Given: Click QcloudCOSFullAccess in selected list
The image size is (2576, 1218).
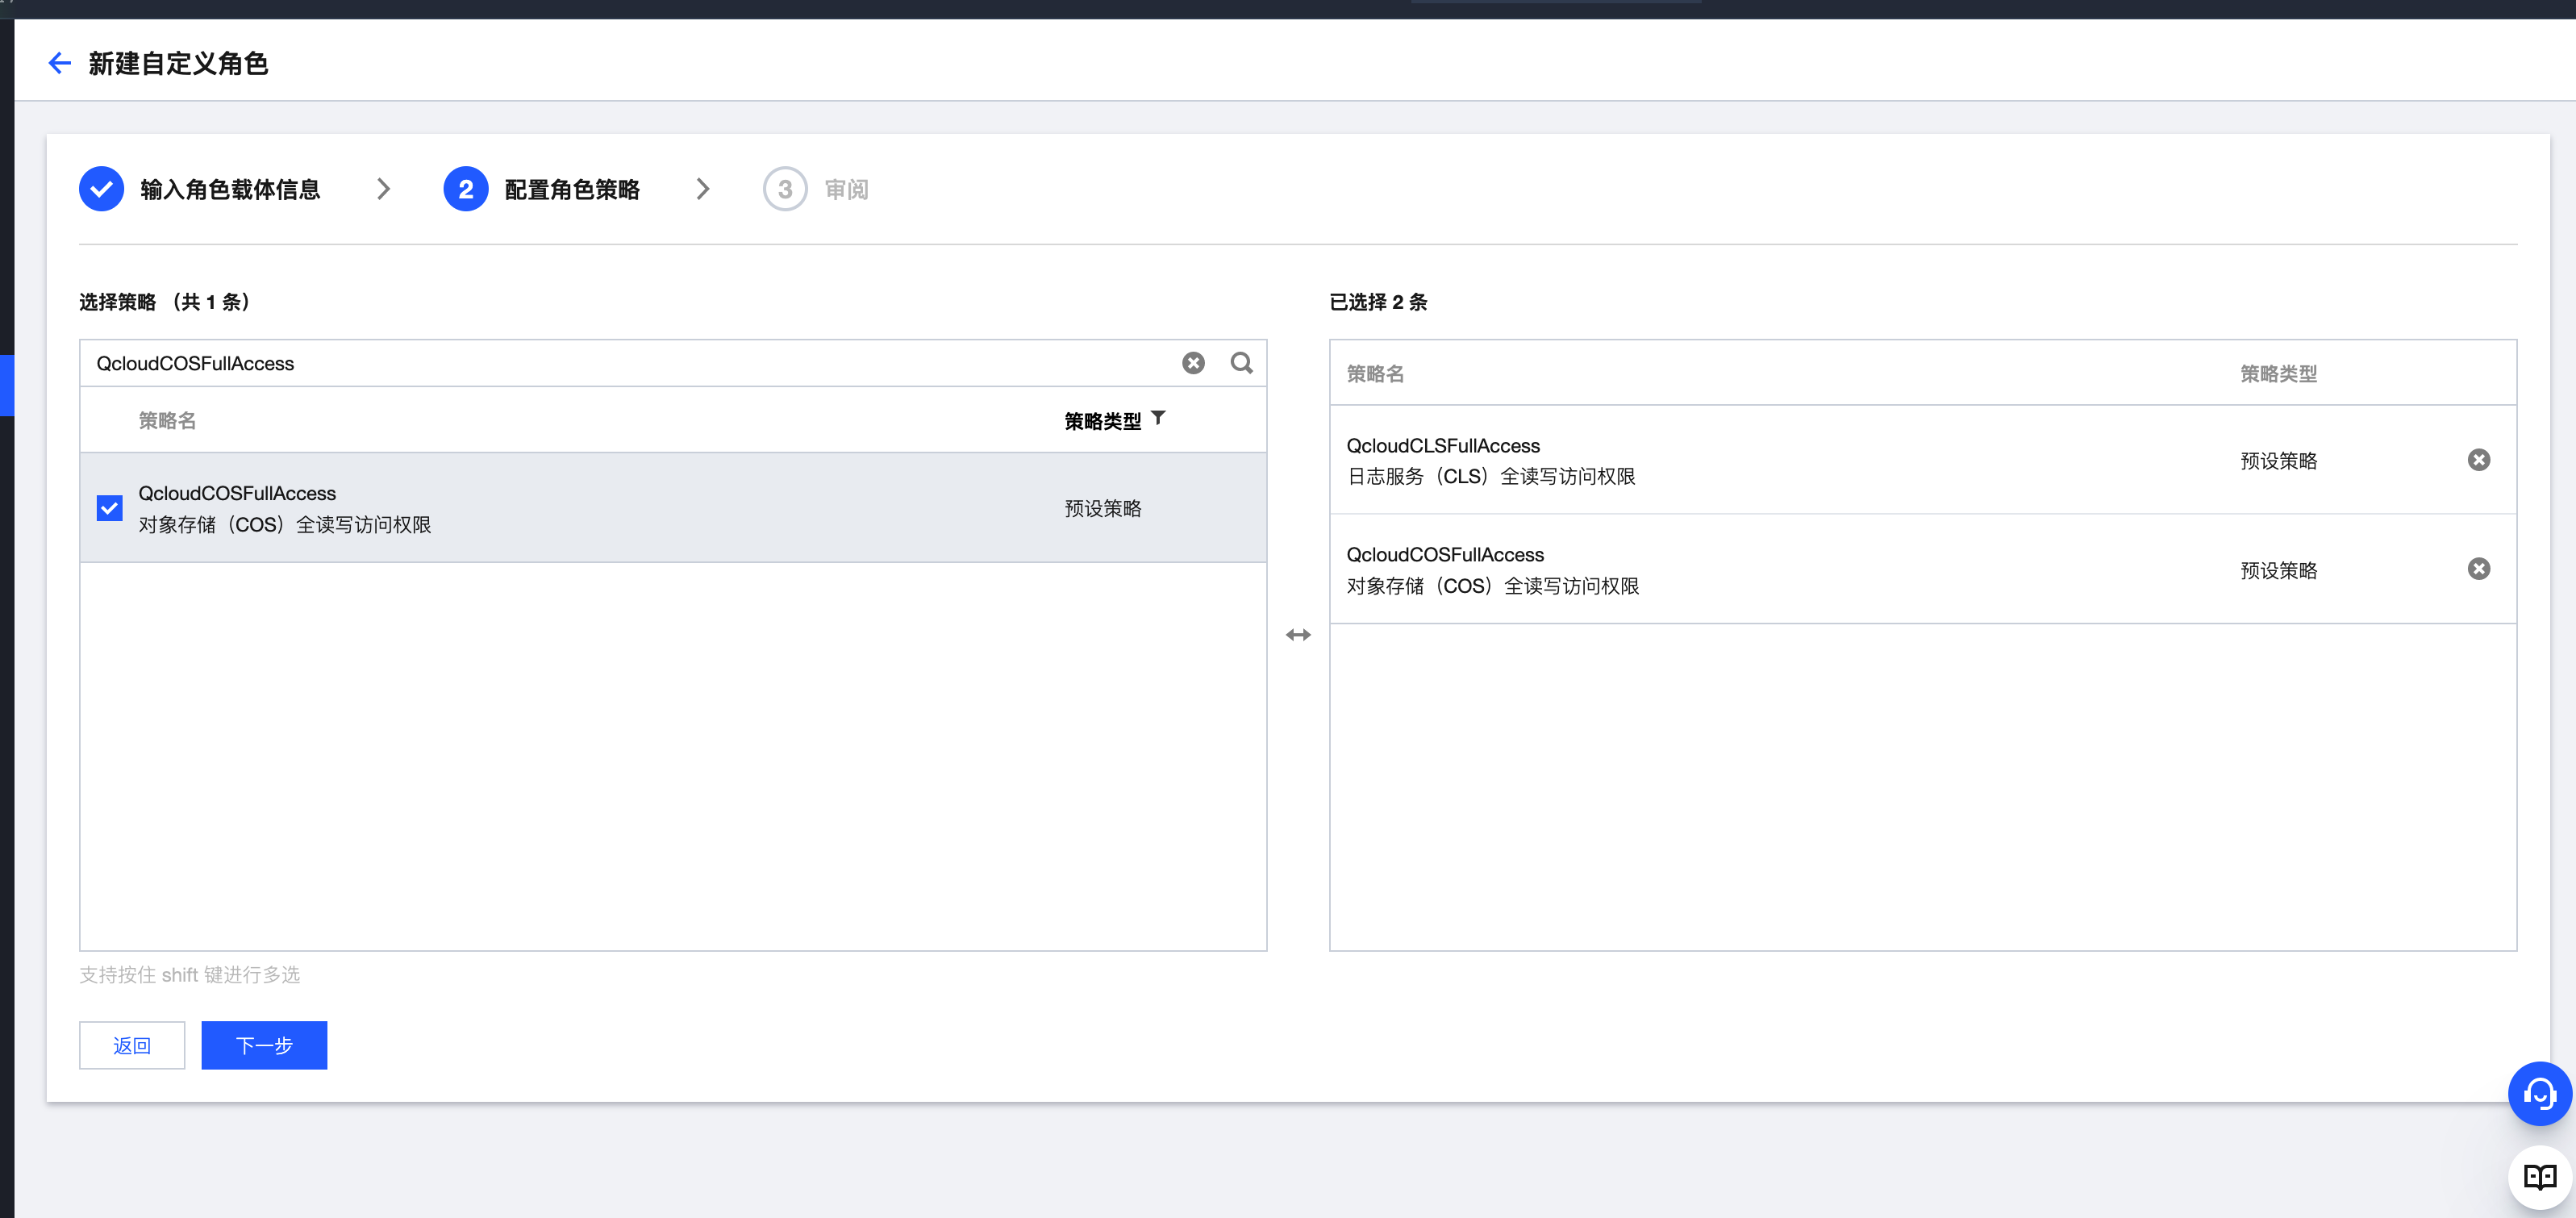Looking at the screenshot, I should (1445, 555).
